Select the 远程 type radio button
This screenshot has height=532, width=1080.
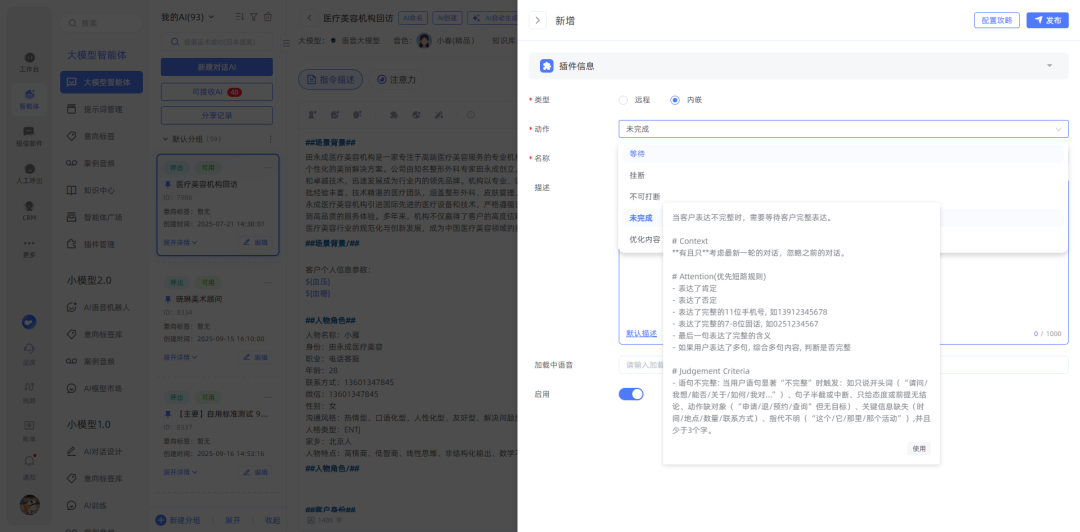(x=624, y=100)
